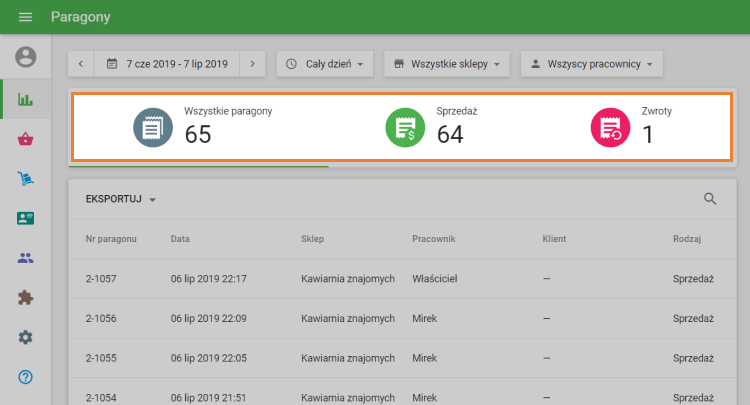This screenshot has height=405, width=750.
Task: Expand the Cały dzień time filter
Action: (x=325, y=64)
